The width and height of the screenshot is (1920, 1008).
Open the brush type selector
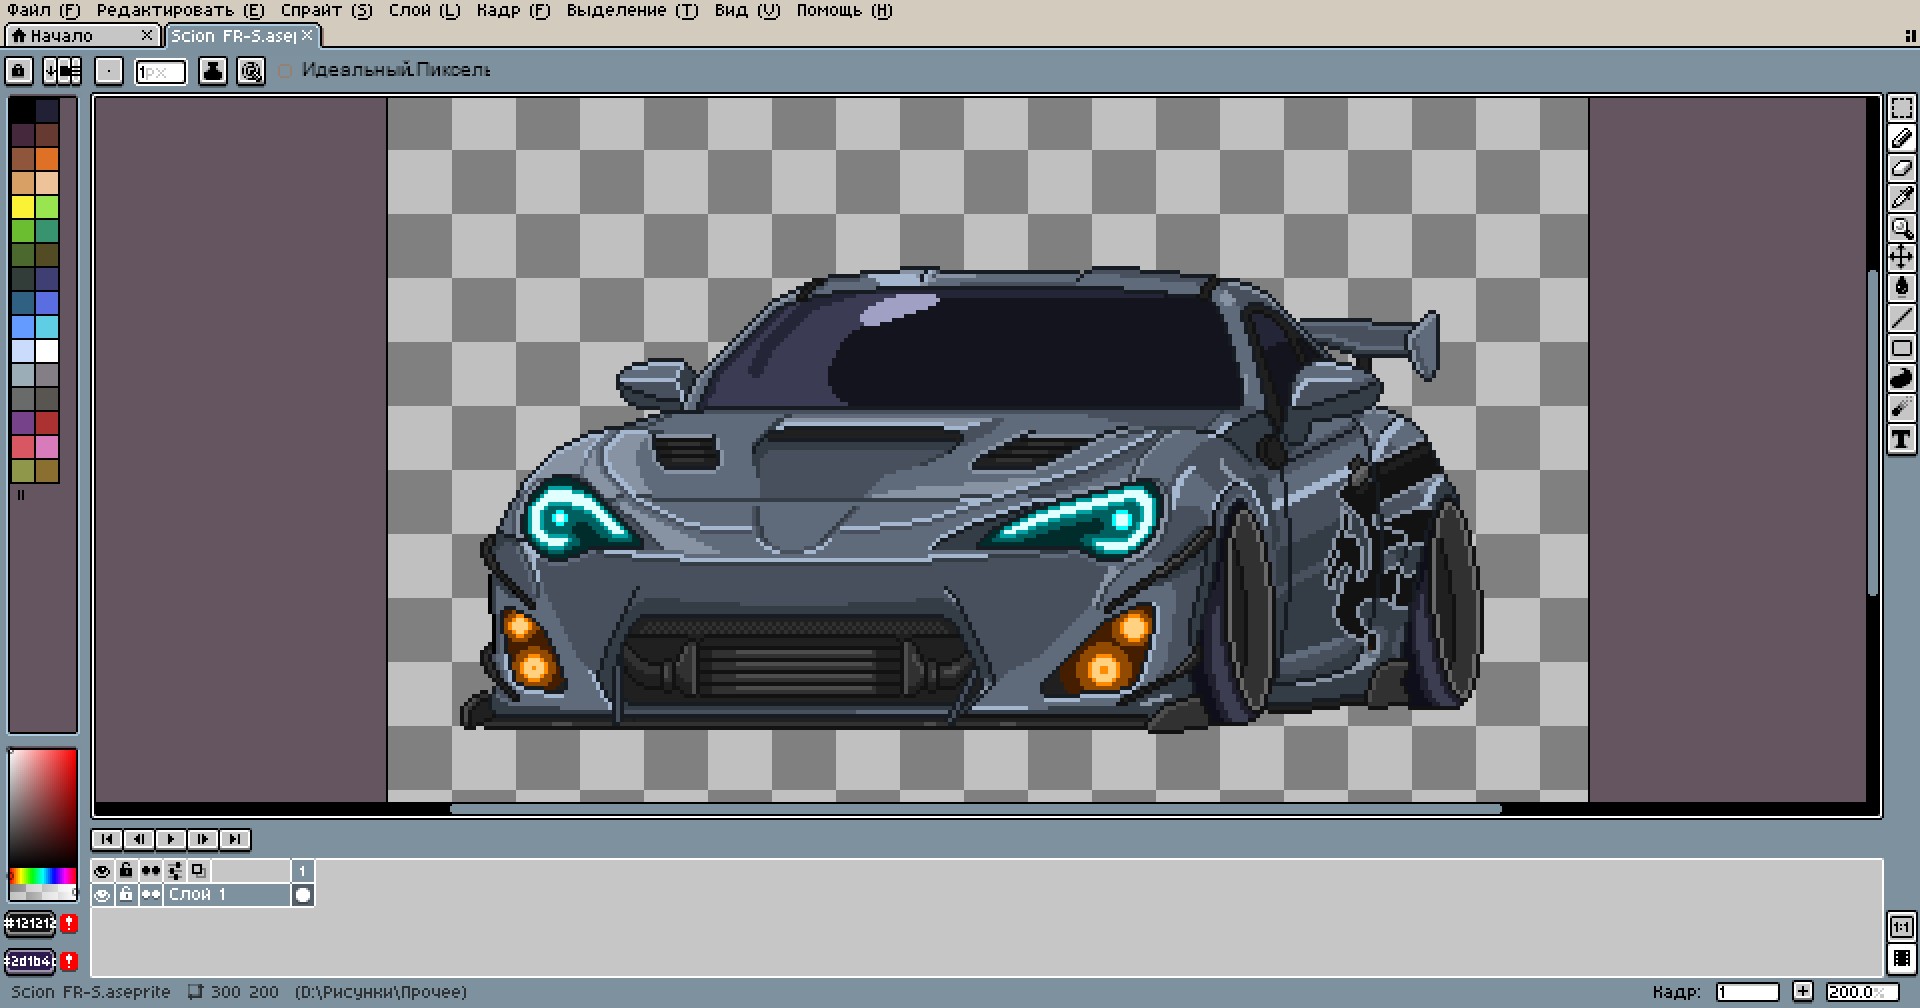[x=109, y=71]
